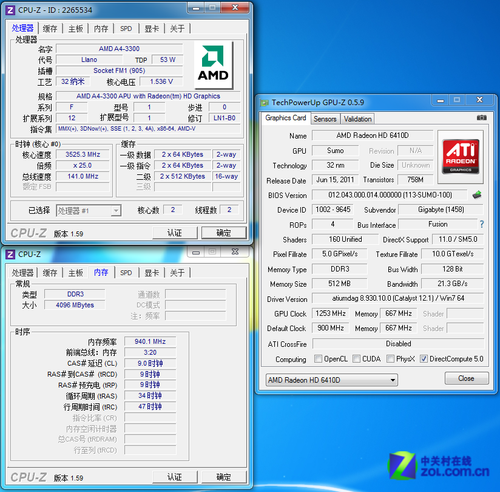The height and width of the screenshot is (492, 500).
Task: Switch to 主板 tab in top CPU-Z window
Action: 76,29
